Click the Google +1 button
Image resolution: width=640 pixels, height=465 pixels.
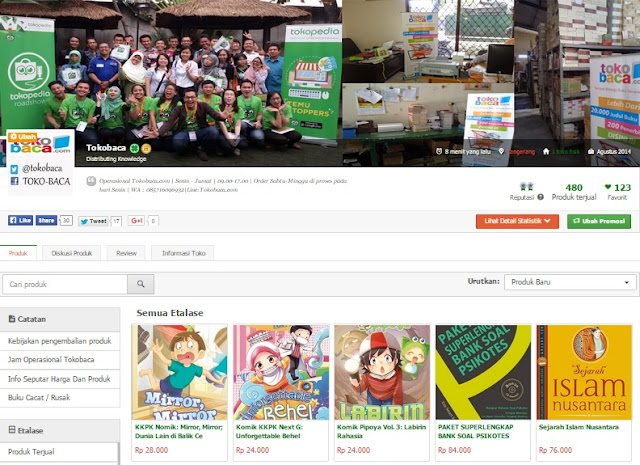[x=136, y=221]
